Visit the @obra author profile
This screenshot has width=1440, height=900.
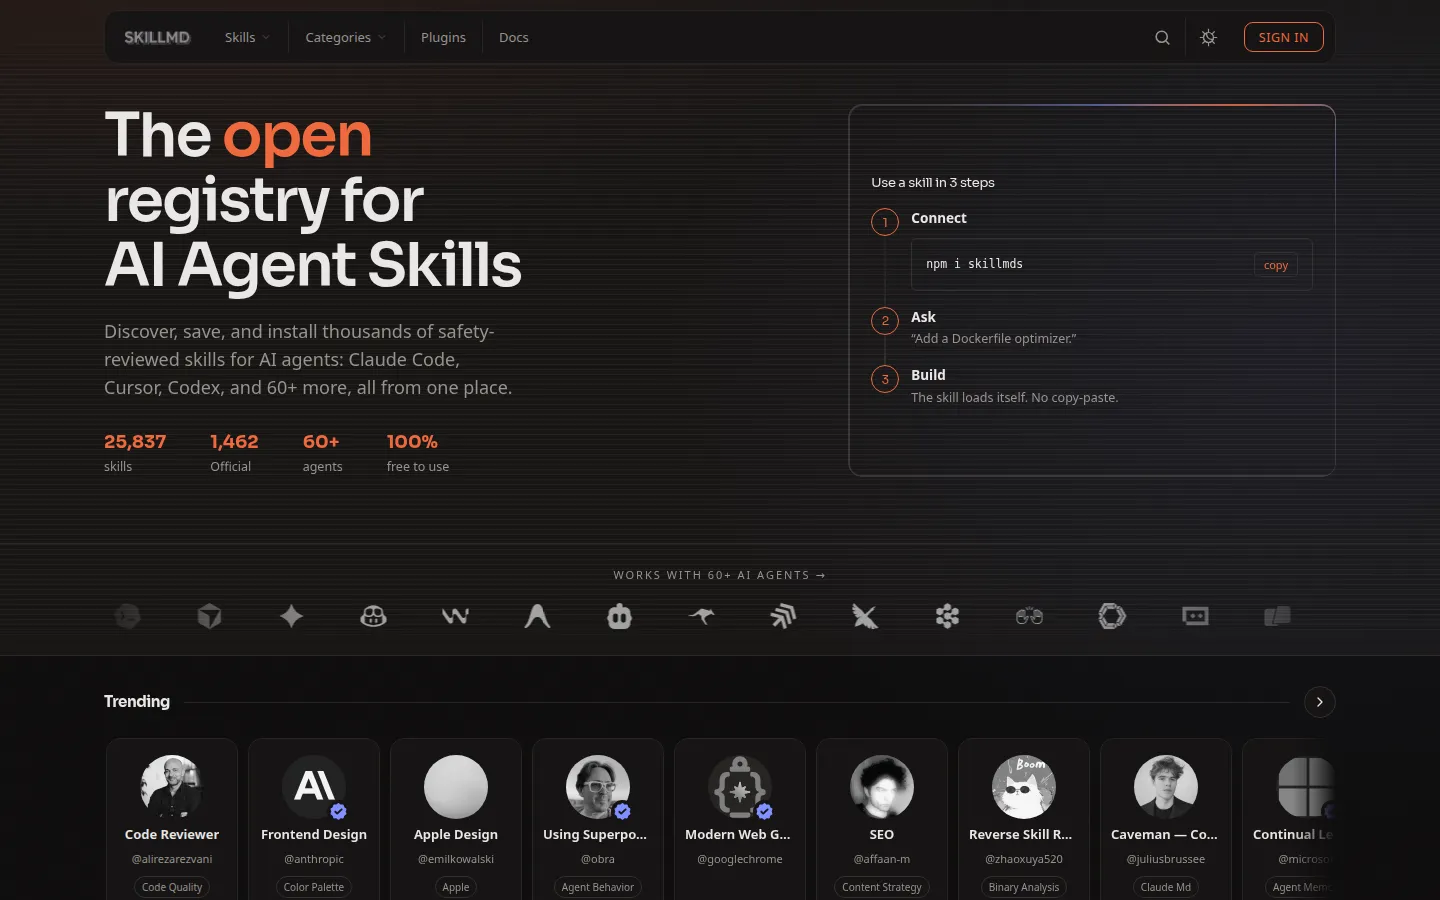point(598,859)
